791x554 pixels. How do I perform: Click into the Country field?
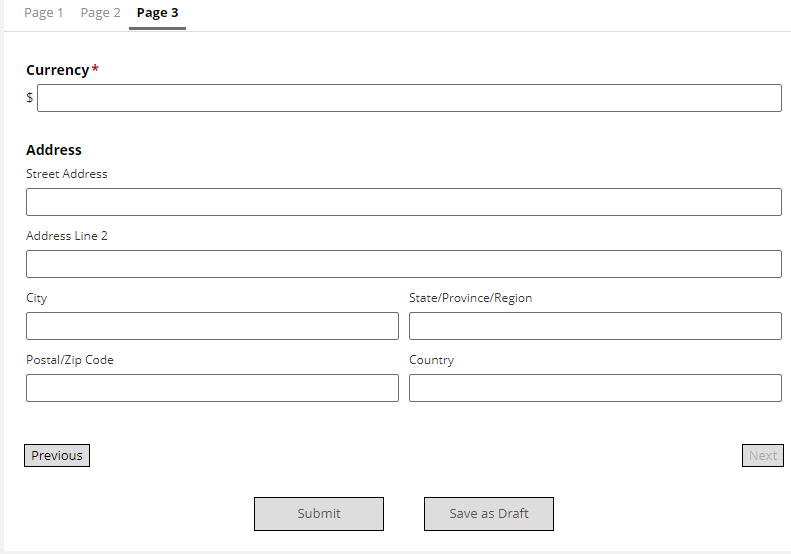[595, 388]
